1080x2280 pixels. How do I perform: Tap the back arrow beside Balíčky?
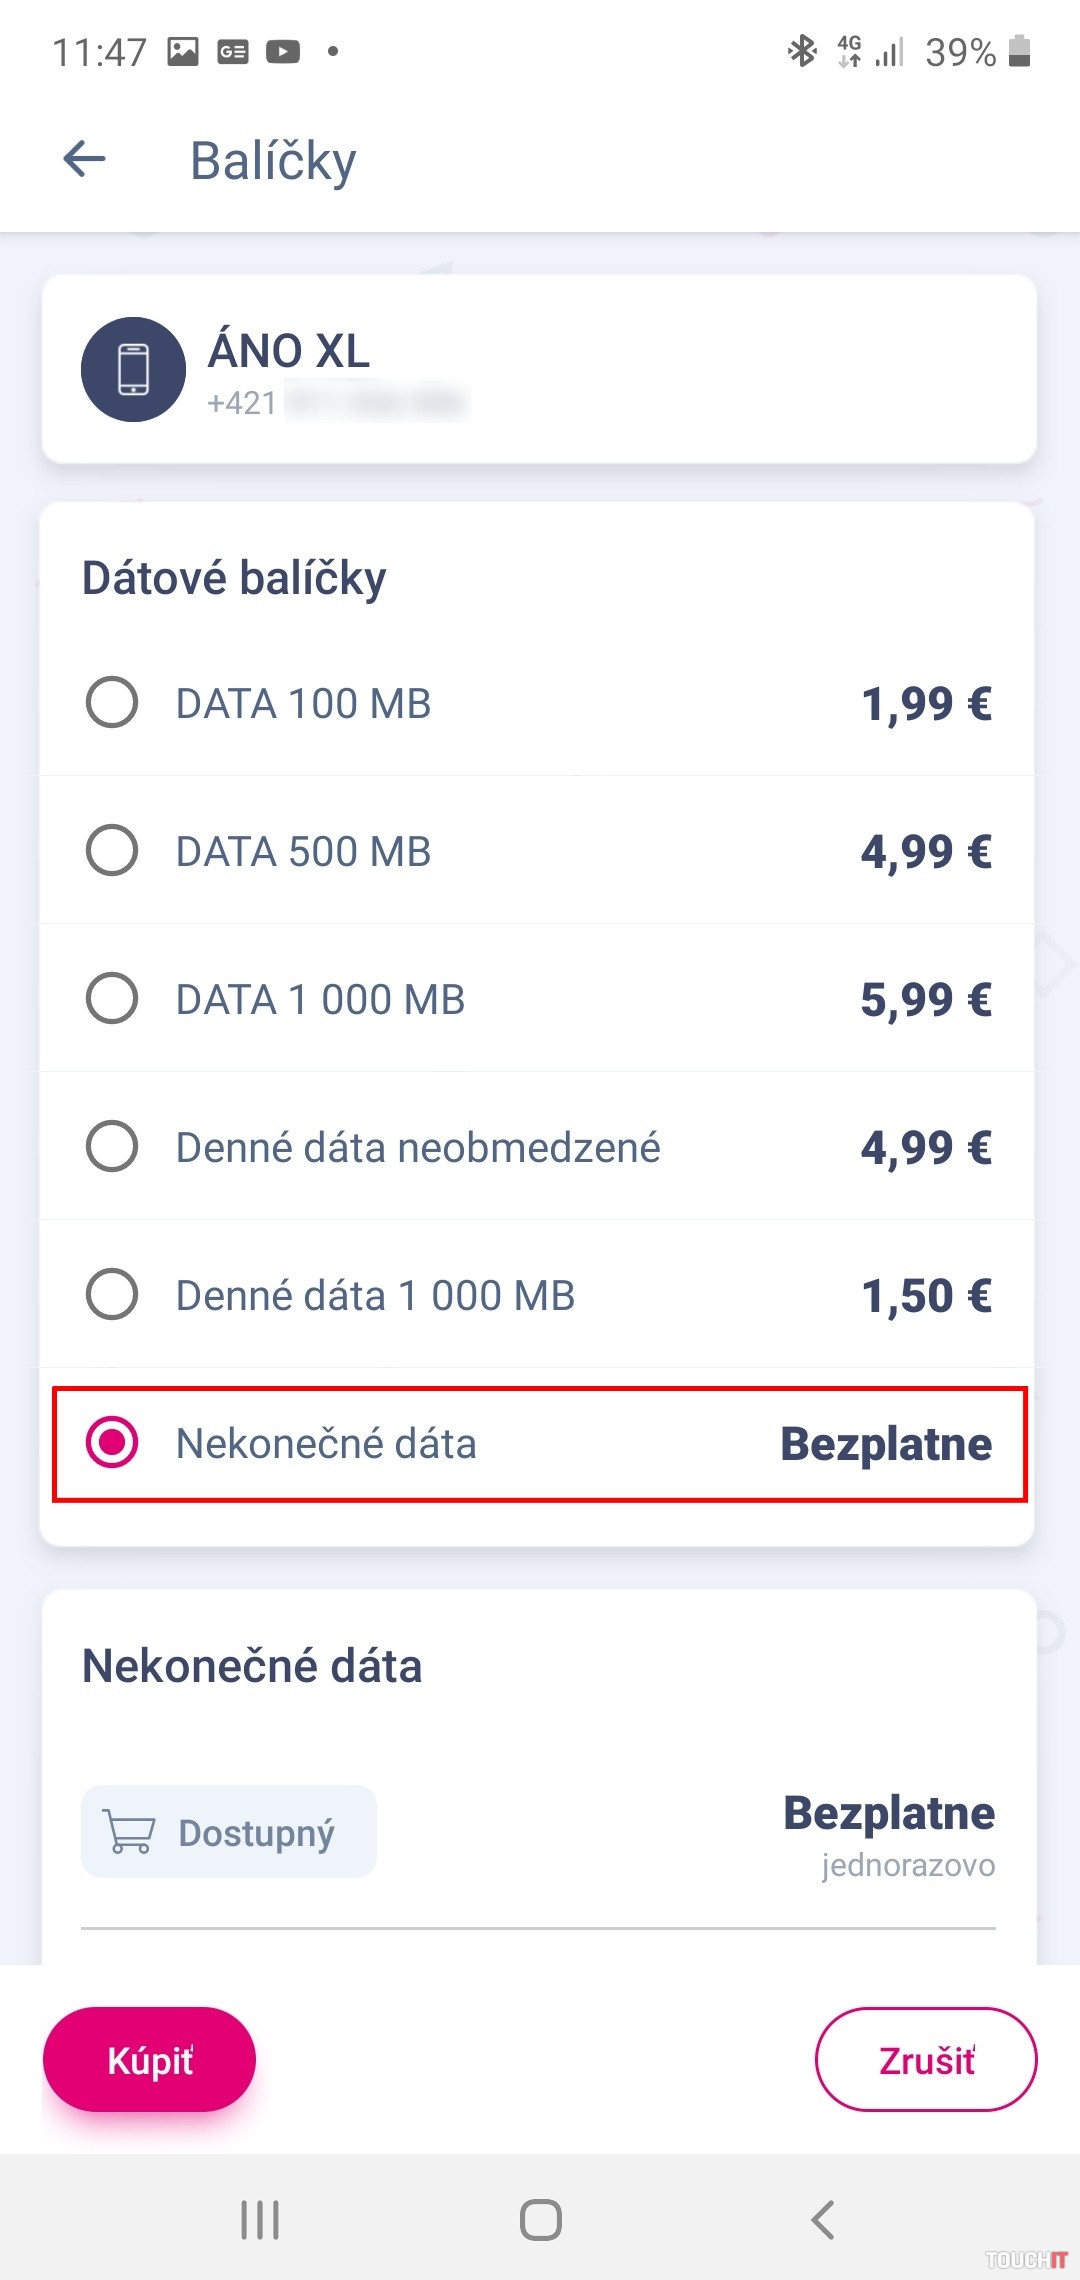[84, 159]
